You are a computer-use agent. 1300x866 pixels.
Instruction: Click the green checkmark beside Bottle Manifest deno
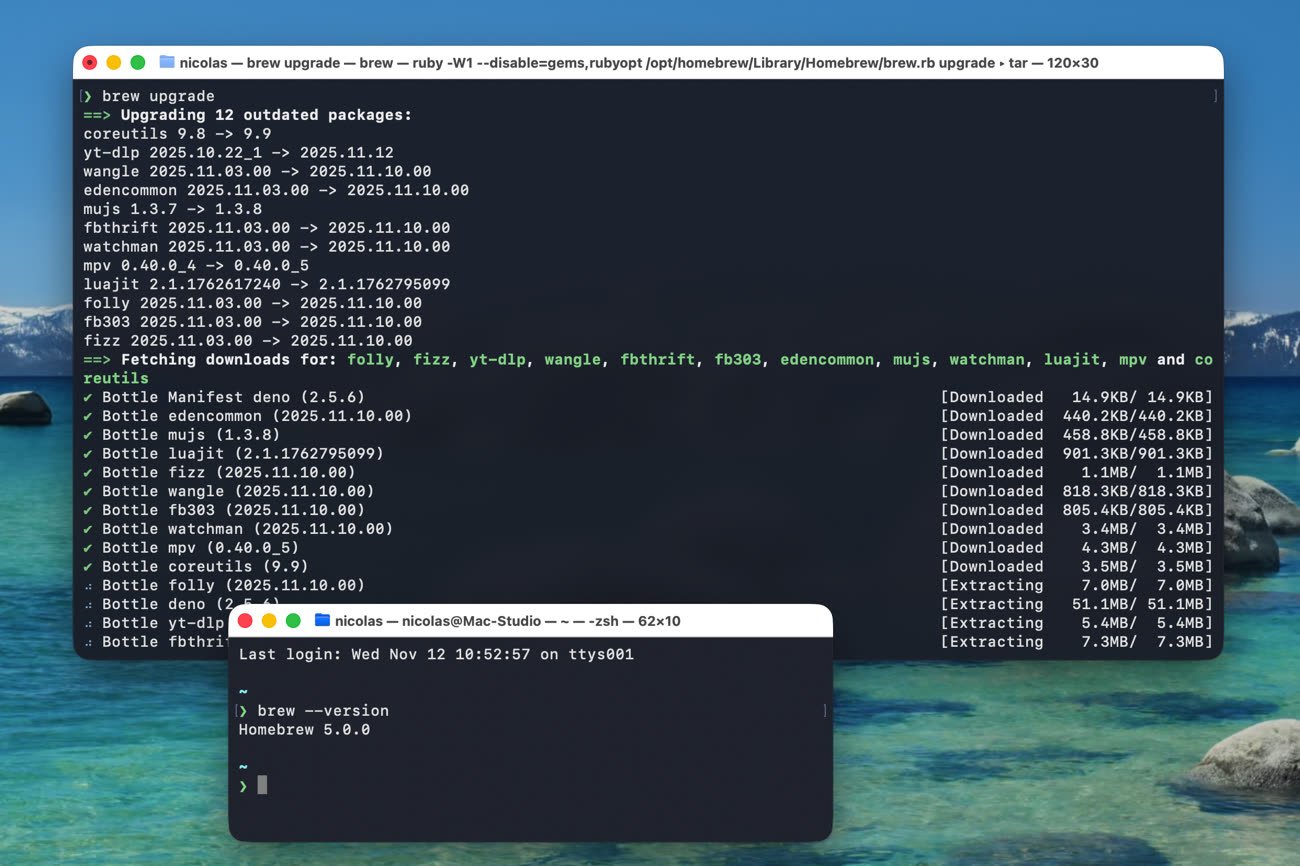point(89,397)
